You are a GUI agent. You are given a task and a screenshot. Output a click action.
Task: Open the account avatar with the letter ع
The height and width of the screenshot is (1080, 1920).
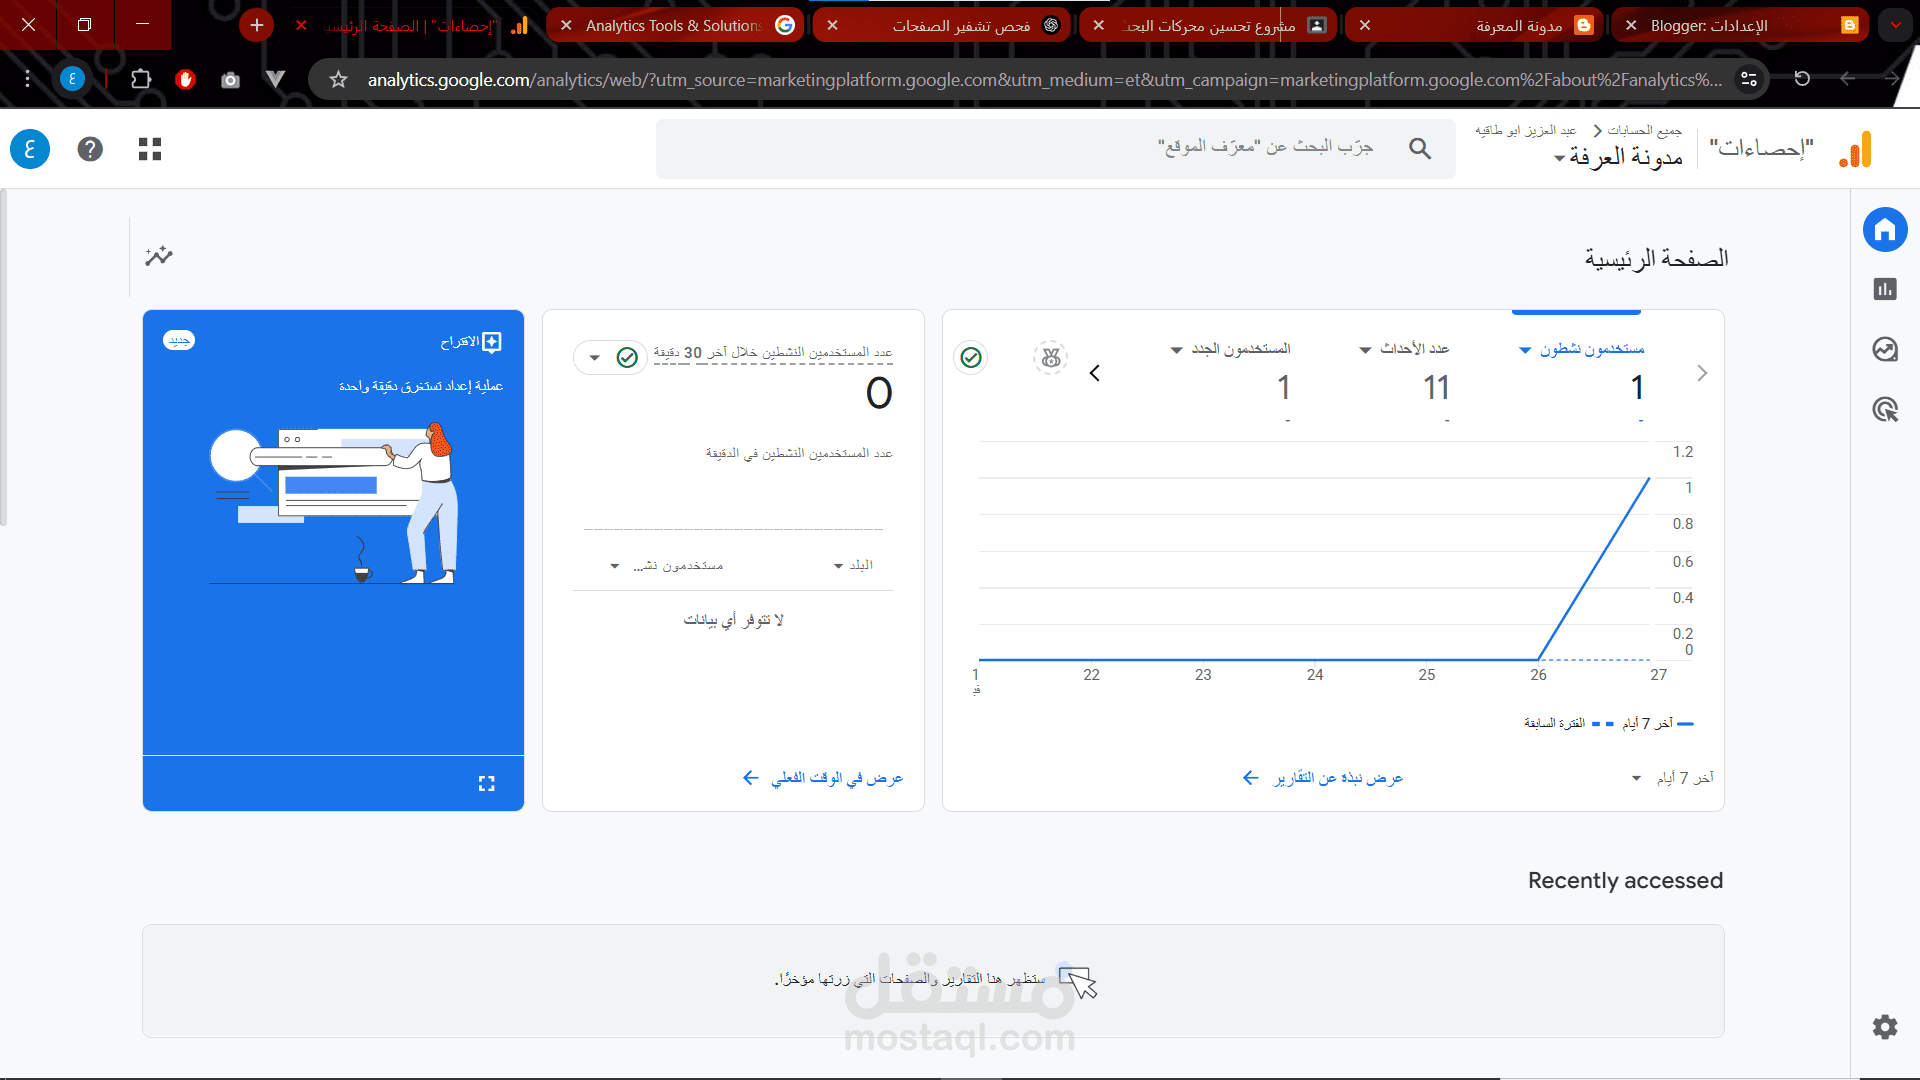point(30,149)
